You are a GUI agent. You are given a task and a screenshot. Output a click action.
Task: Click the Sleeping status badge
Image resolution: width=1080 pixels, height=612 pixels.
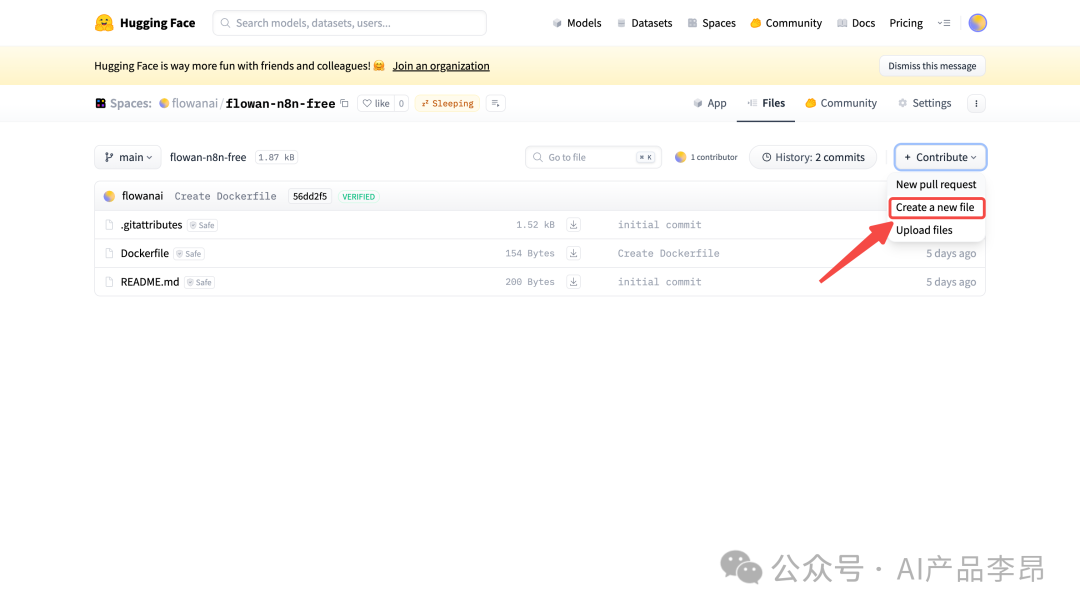(447, 103)
